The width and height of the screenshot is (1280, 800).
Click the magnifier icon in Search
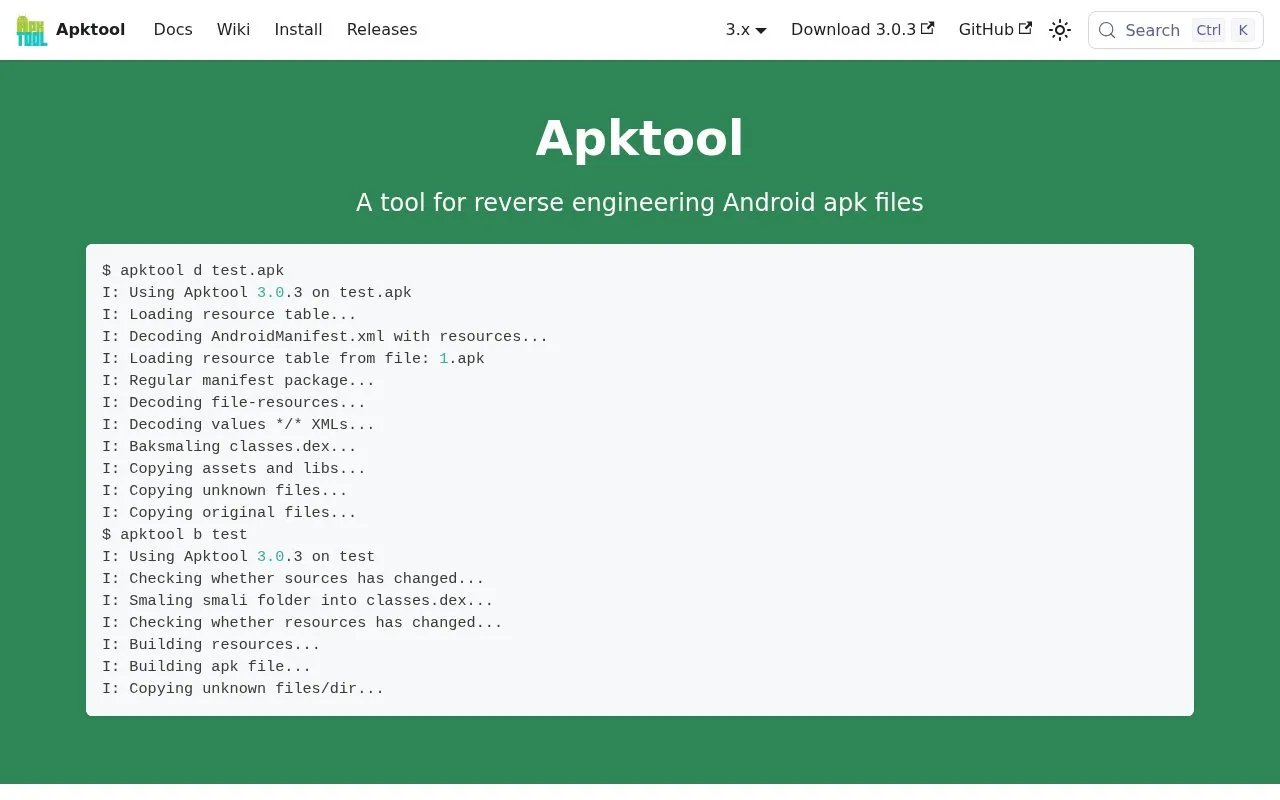(1107, 30)
